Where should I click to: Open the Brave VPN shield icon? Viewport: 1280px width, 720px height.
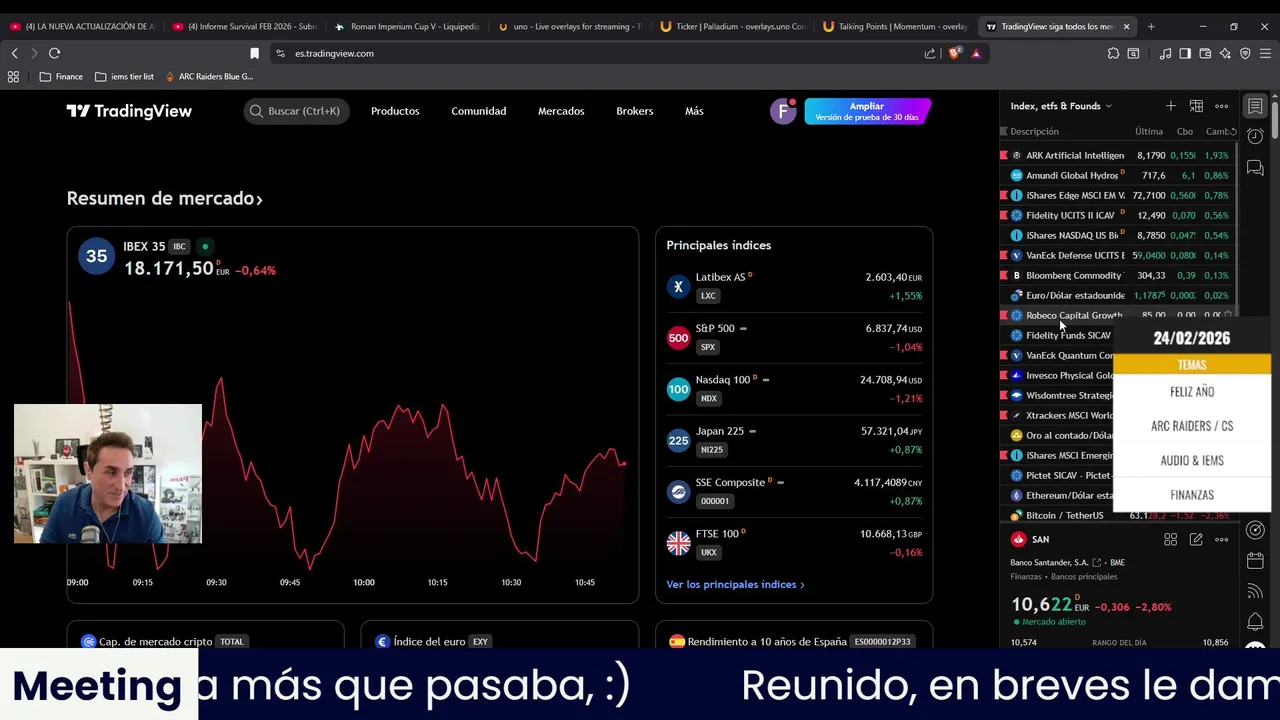pos(1245,53)
